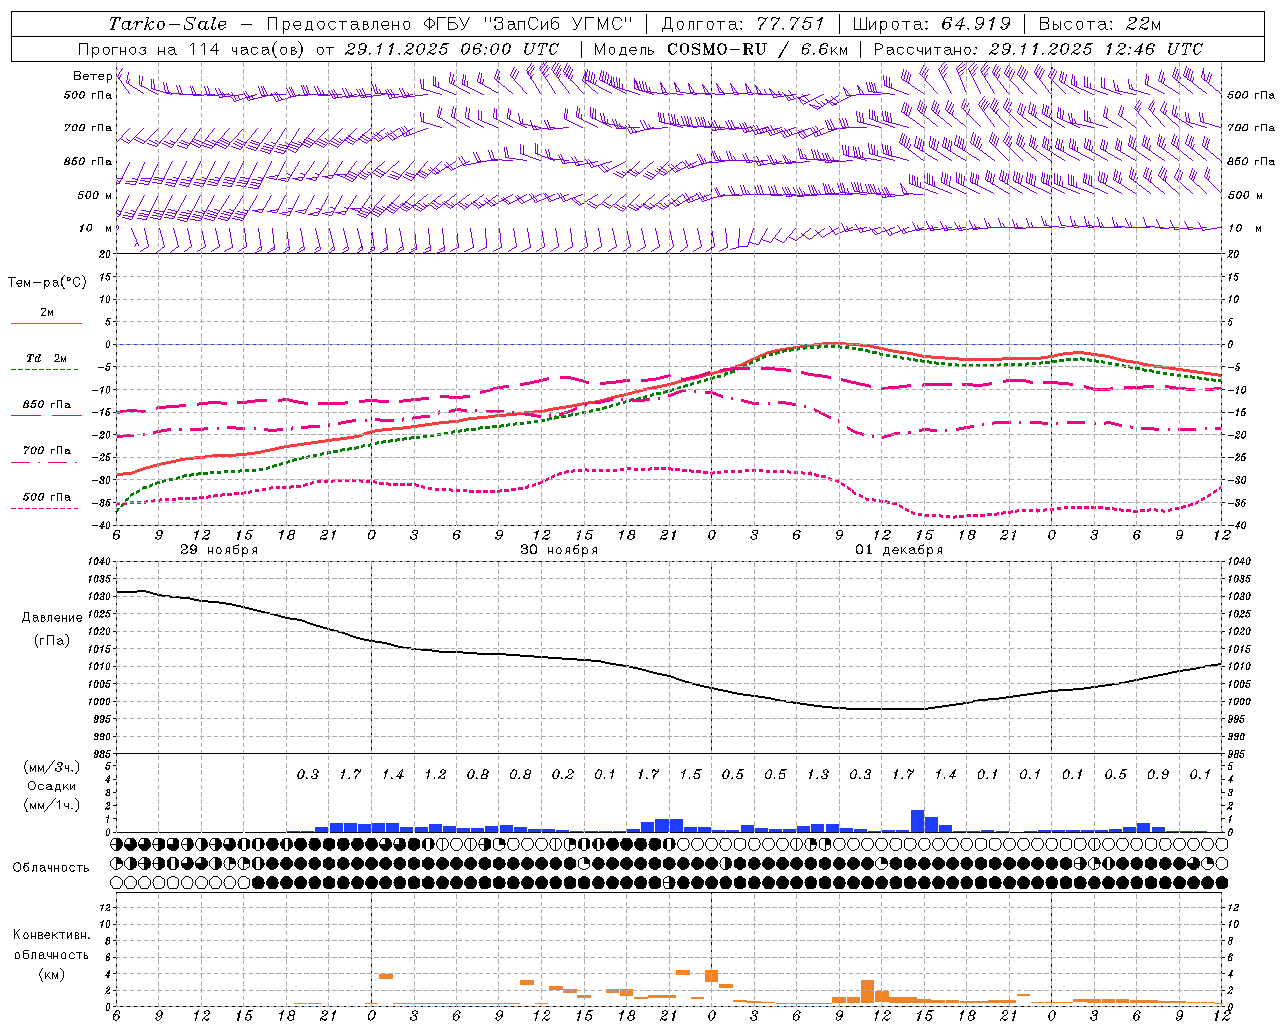Click the "10 м" wind level label on left
Screen dimensions: 1280x1024
coord(96,228)
